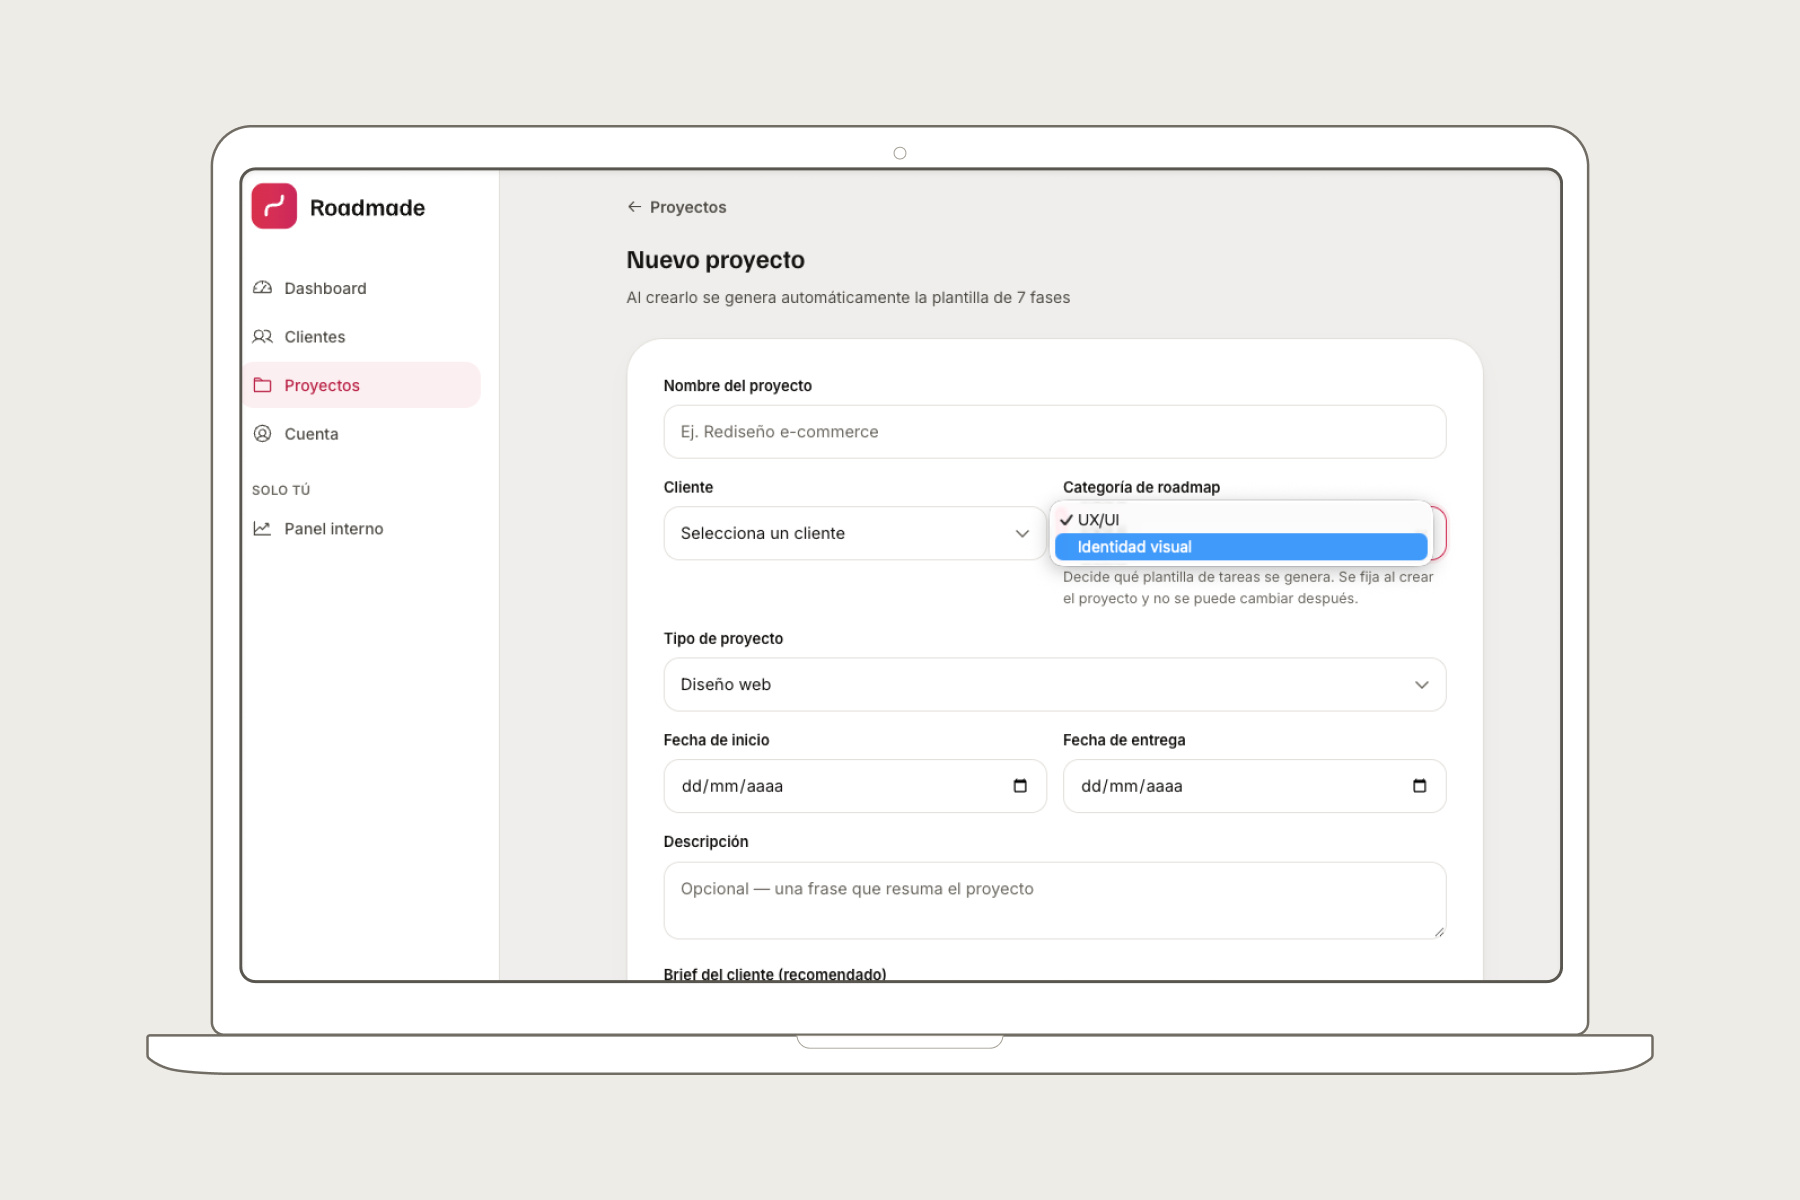This screenshot has width=1800, height=1200.
Task: Click the Fecha de inicio date field
Action: [855, 786]
